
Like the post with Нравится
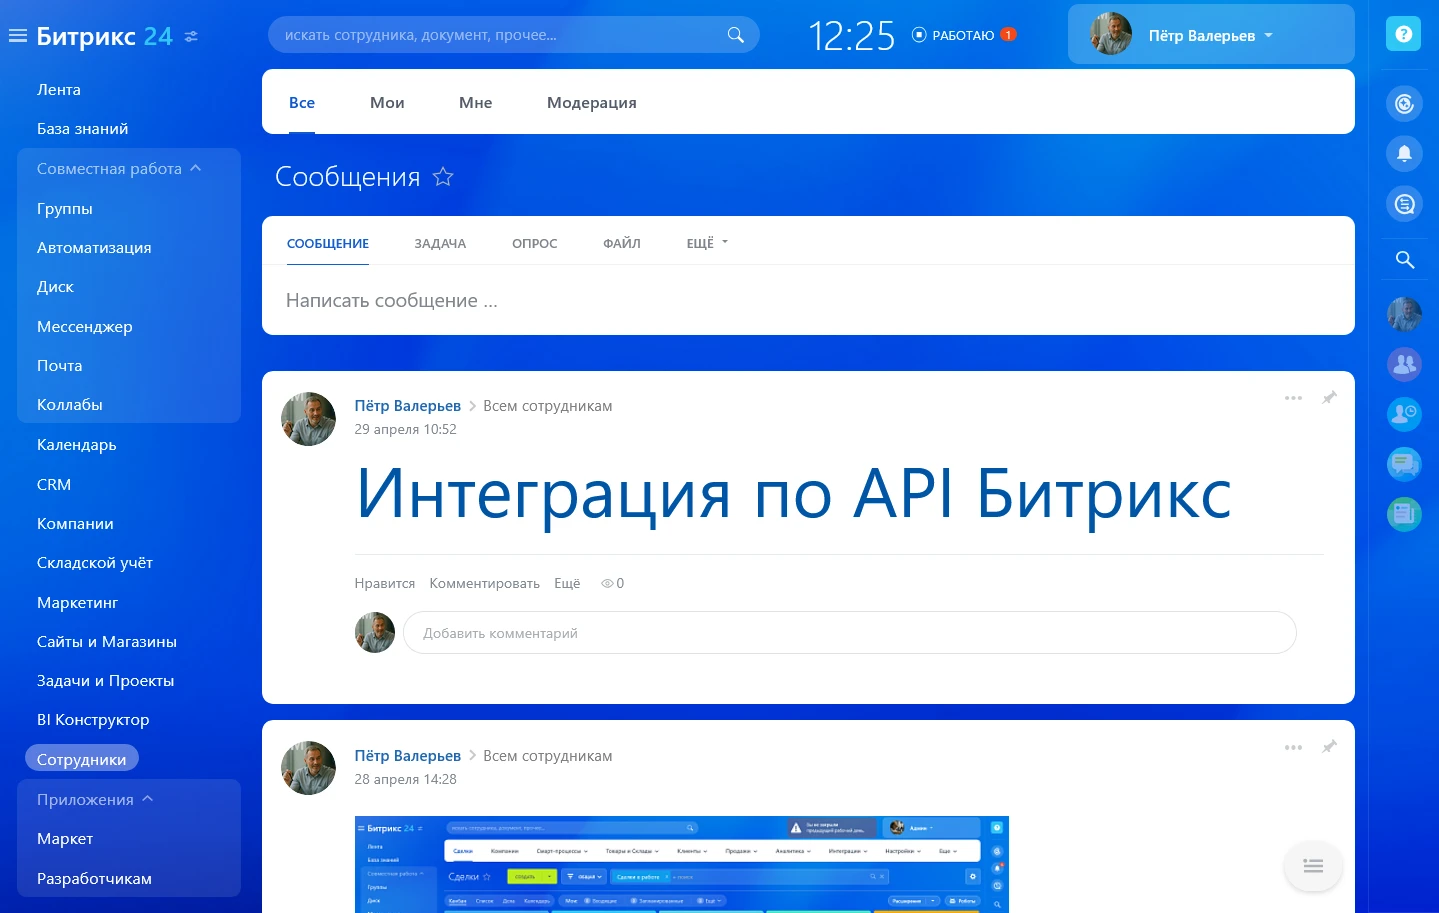tap(384, 583)
